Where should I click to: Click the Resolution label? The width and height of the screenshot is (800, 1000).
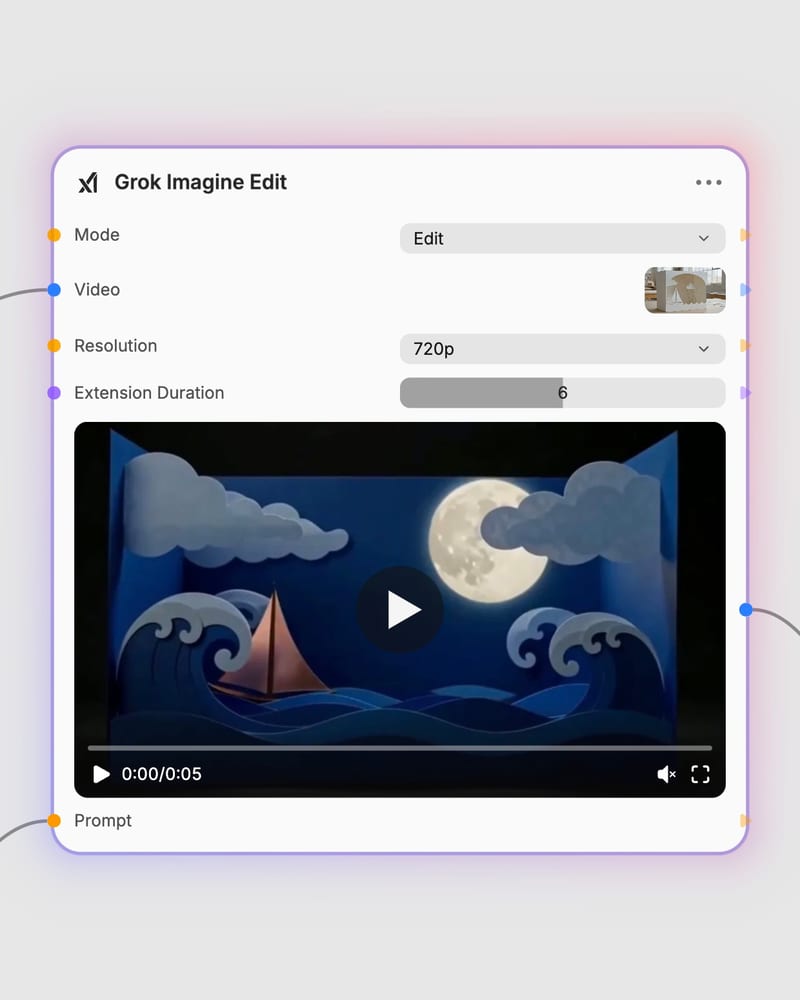click(x=115, y=346)
